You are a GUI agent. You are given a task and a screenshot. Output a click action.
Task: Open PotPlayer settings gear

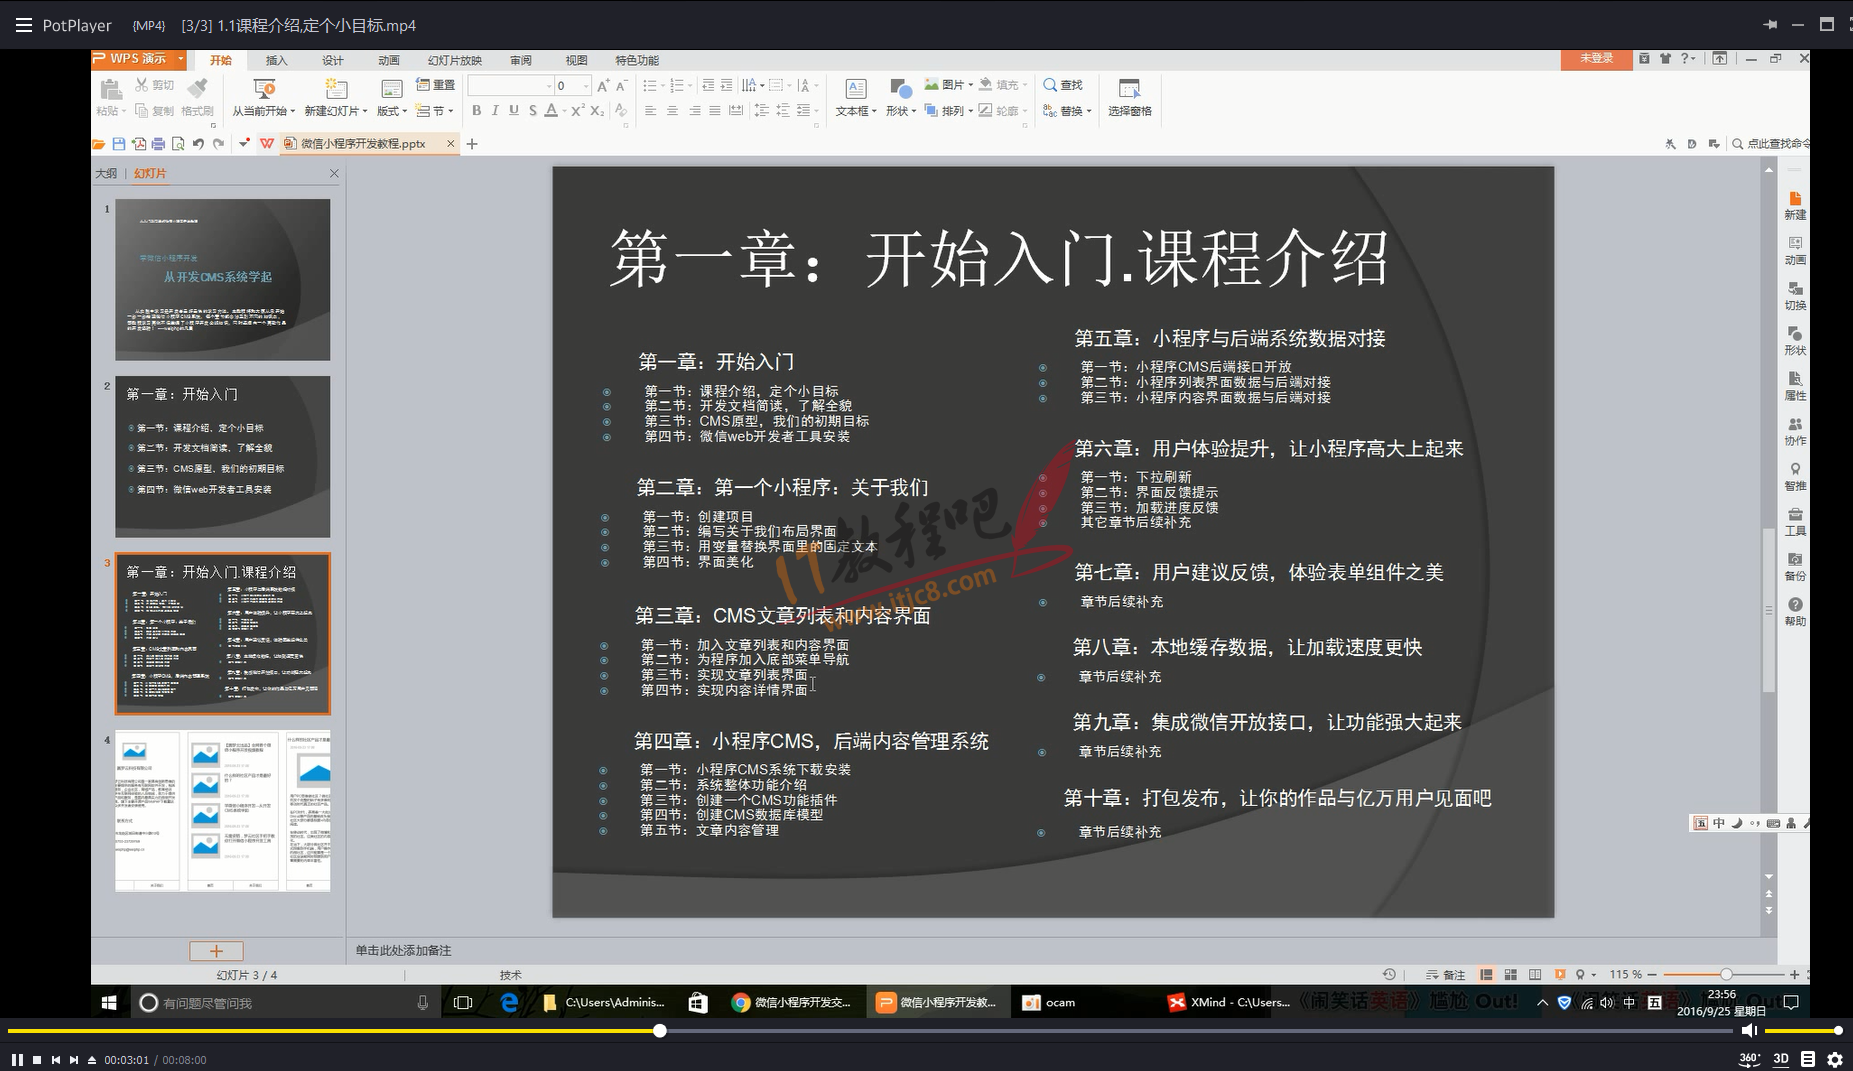click(1835, 1059)
